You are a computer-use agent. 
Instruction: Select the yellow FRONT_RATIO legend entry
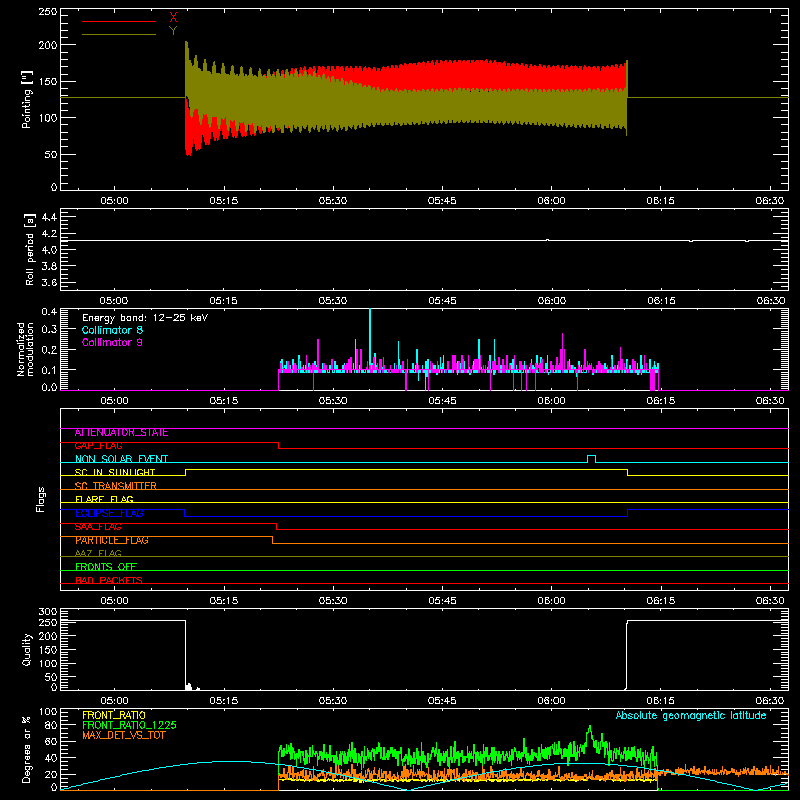click(114, 715)
